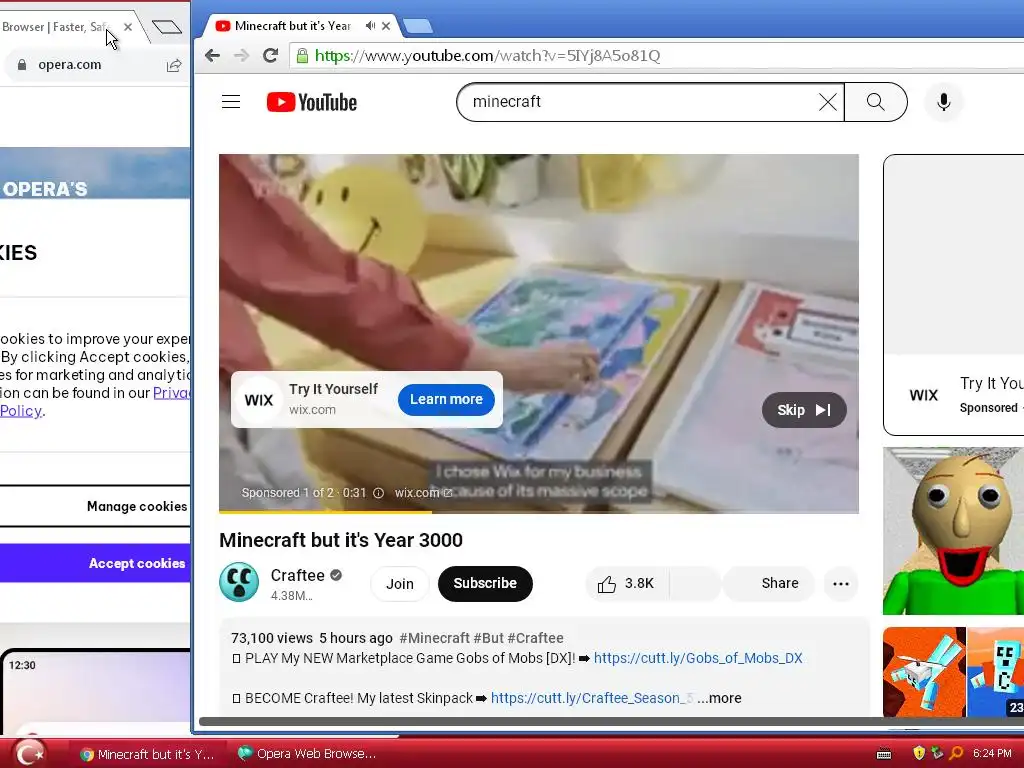Click the #Craftee hashtag
The width and height of the screenshot is (1024, 768).
tap(536, 638)
